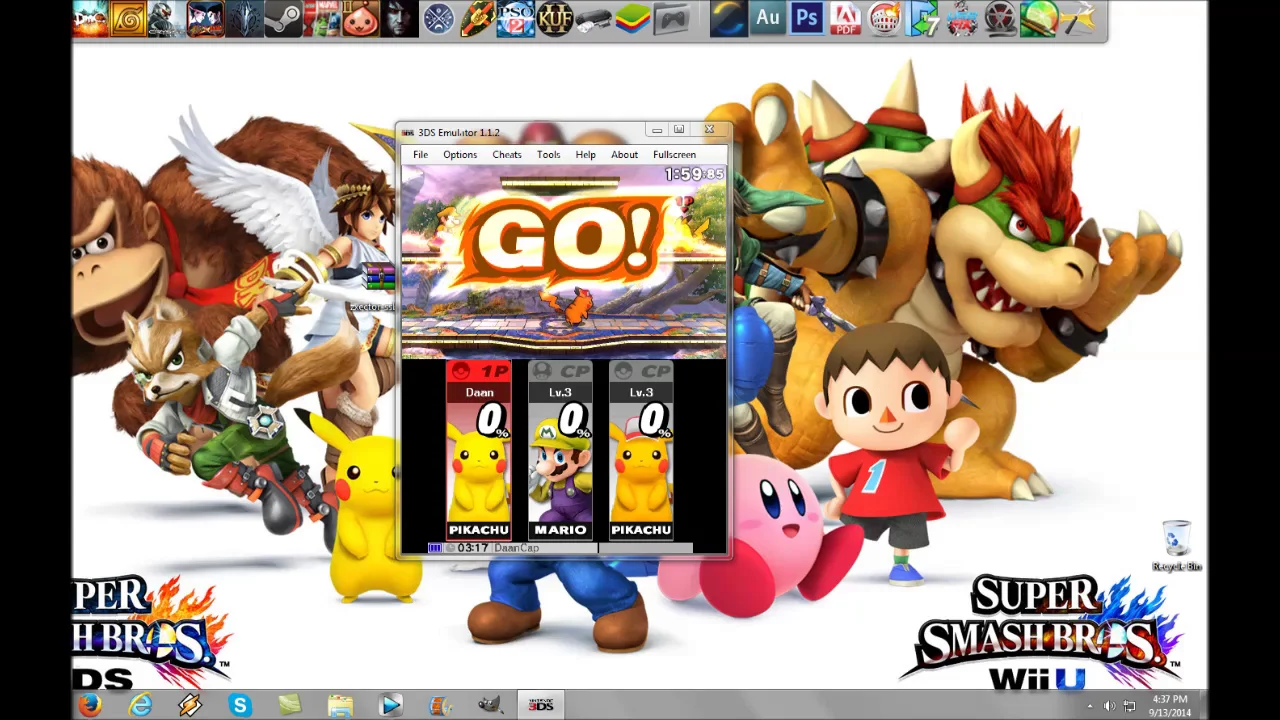Click the 1:59:85 match timer
Image resolution: width=1280 pixels, height=720 pixels.
(x=694, y=175)
